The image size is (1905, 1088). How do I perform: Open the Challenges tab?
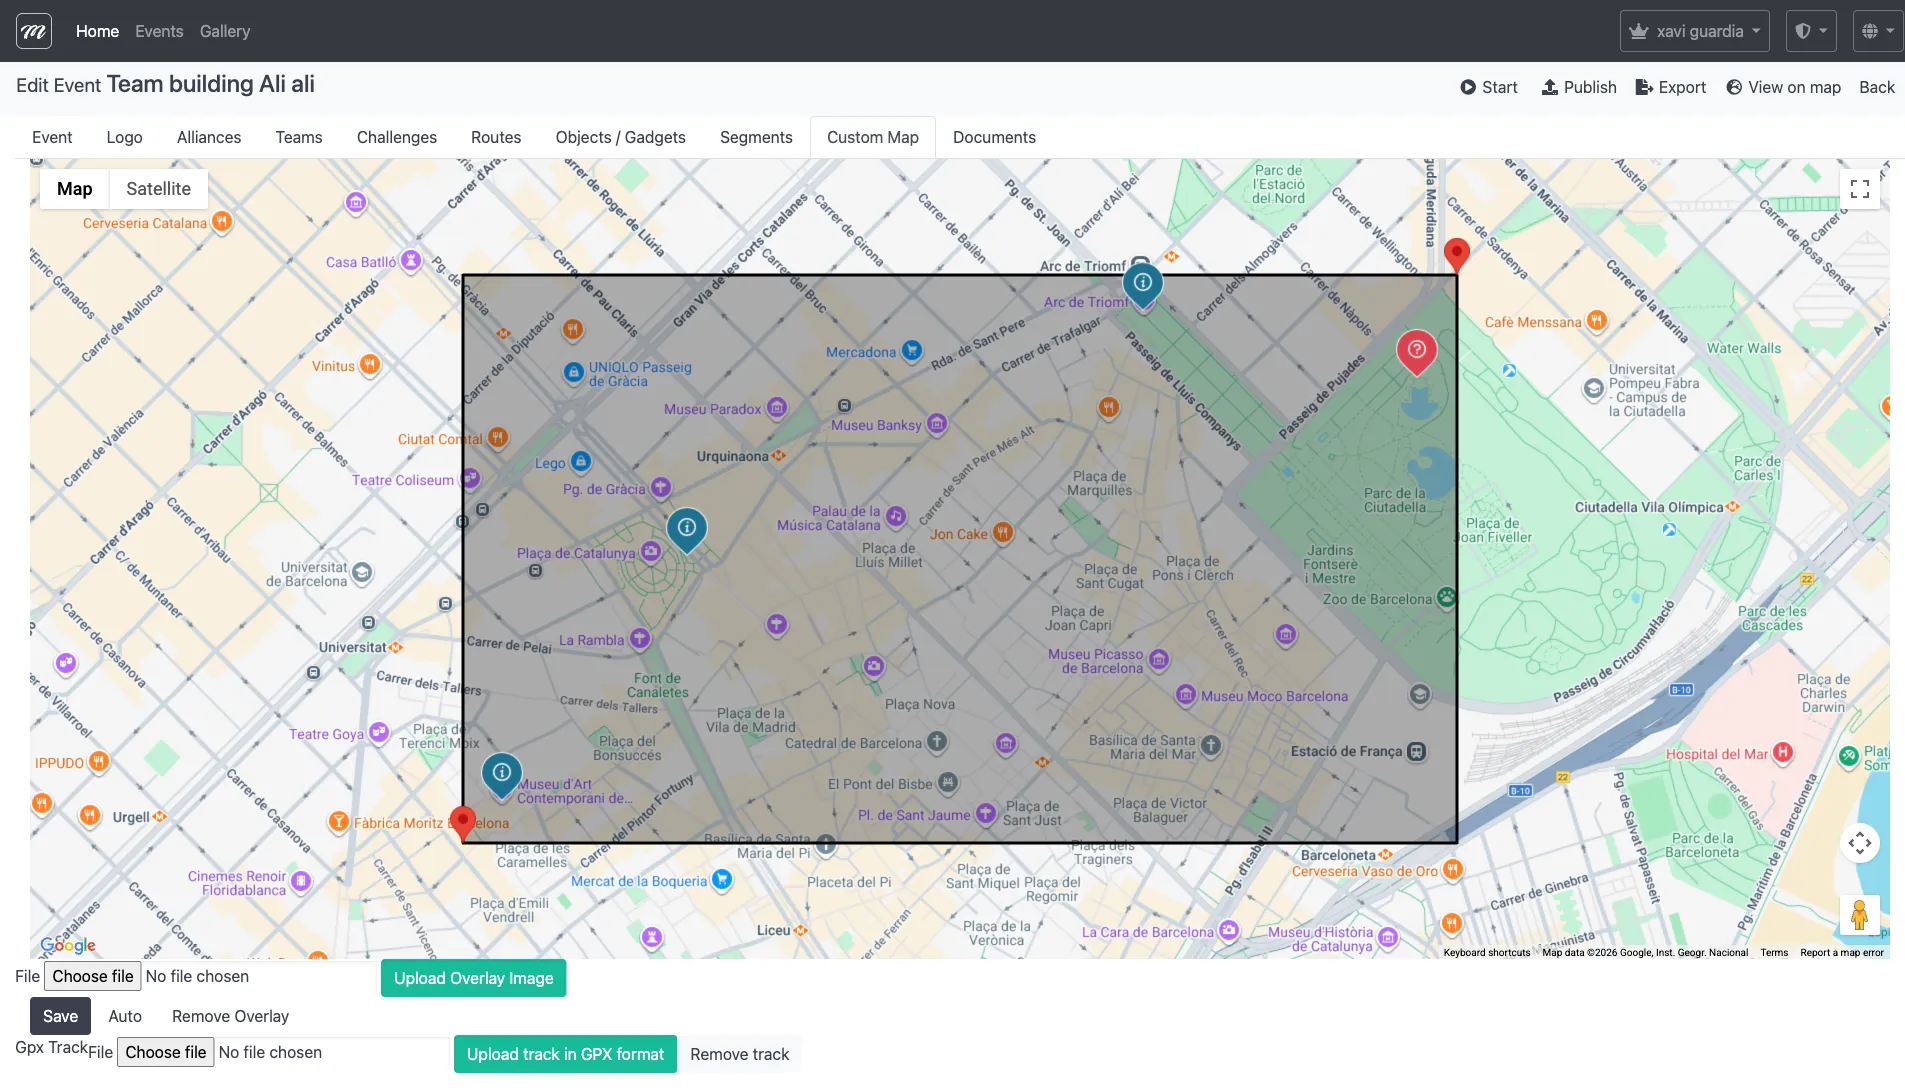396,137
